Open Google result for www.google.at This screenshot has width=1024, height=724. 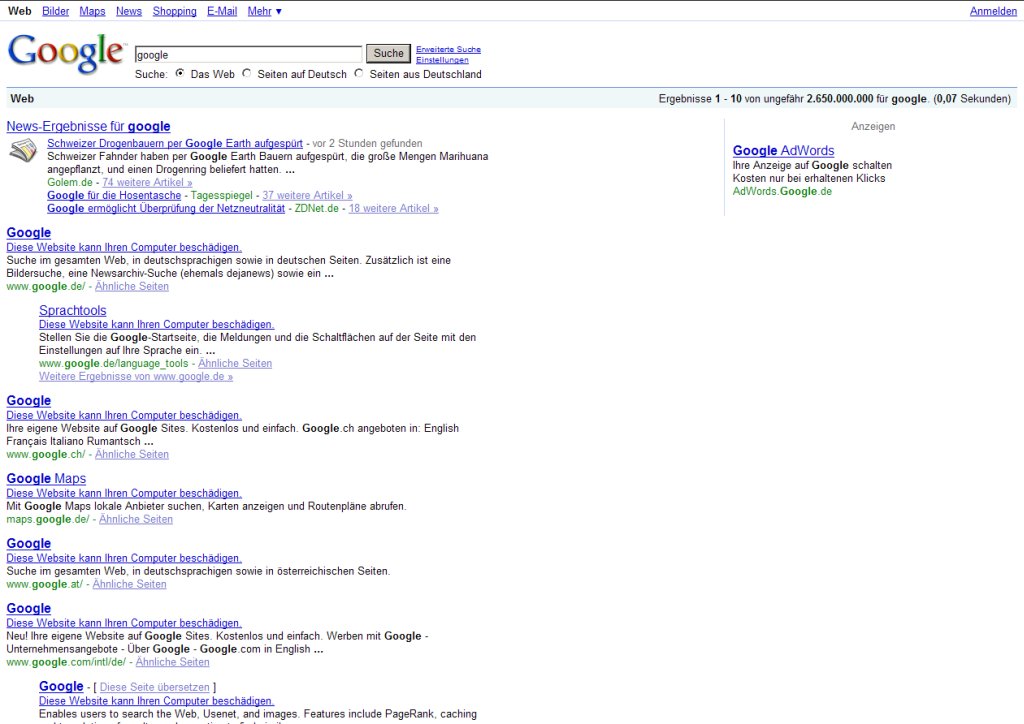(x=29, y=544)
